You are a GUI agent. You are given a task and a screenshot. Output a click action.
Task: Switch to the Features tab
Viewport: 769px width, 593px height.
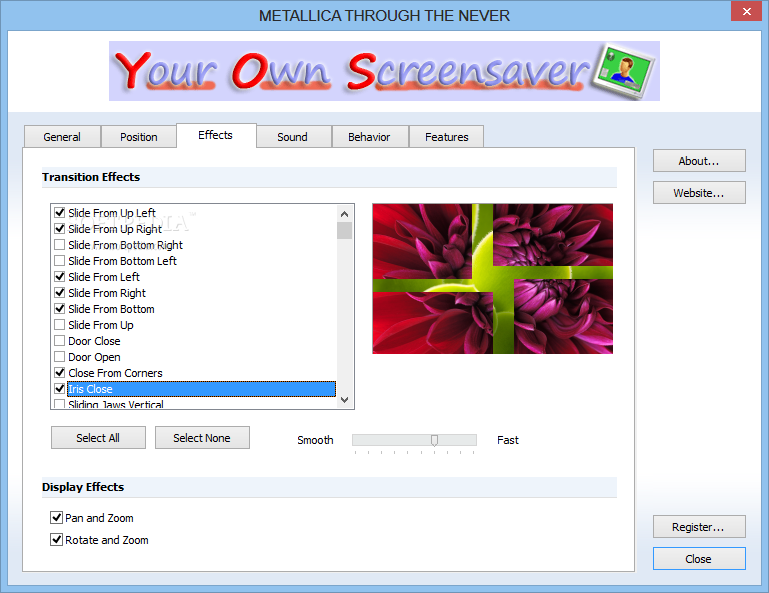pyautogui.click(x=446, y=137)
